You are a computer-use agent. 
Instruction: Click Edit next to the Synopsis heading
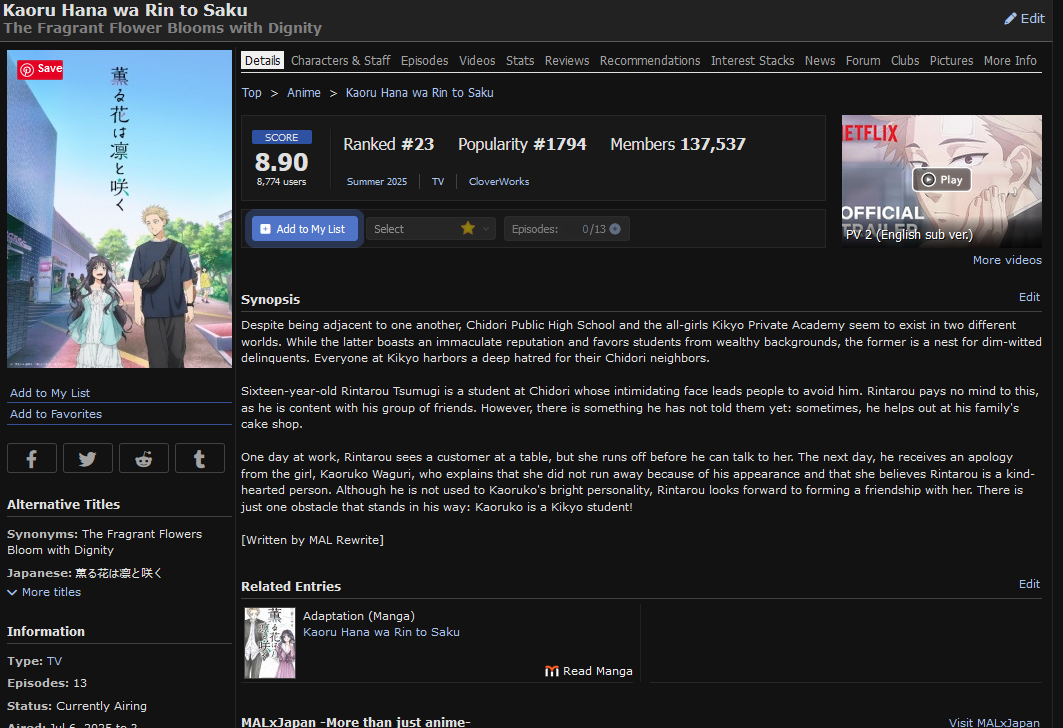tap(1029, 297)
